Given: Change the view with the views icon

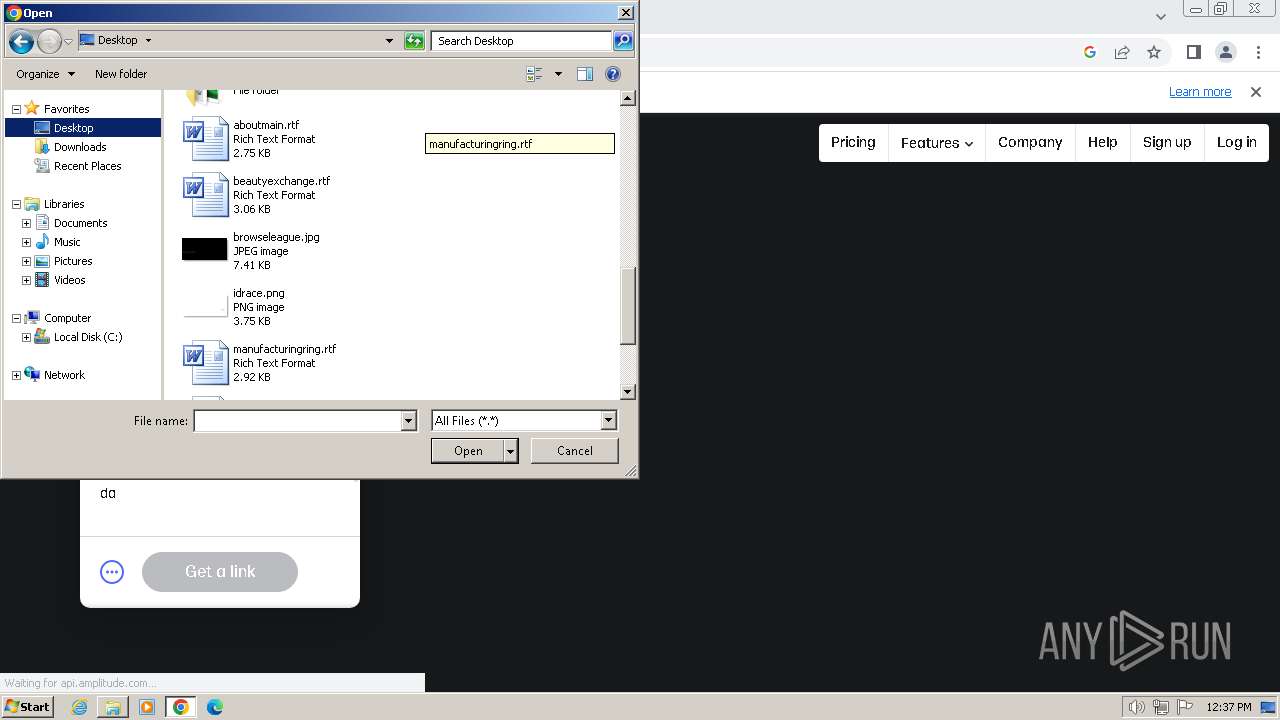Looking at the screenshot, I should tap(534, 74).
